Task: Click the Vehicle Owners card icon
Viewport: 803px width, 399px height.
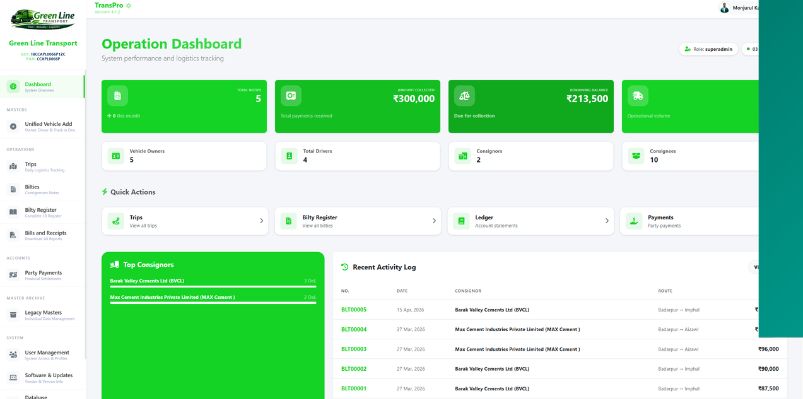Action: pos(116,156)
